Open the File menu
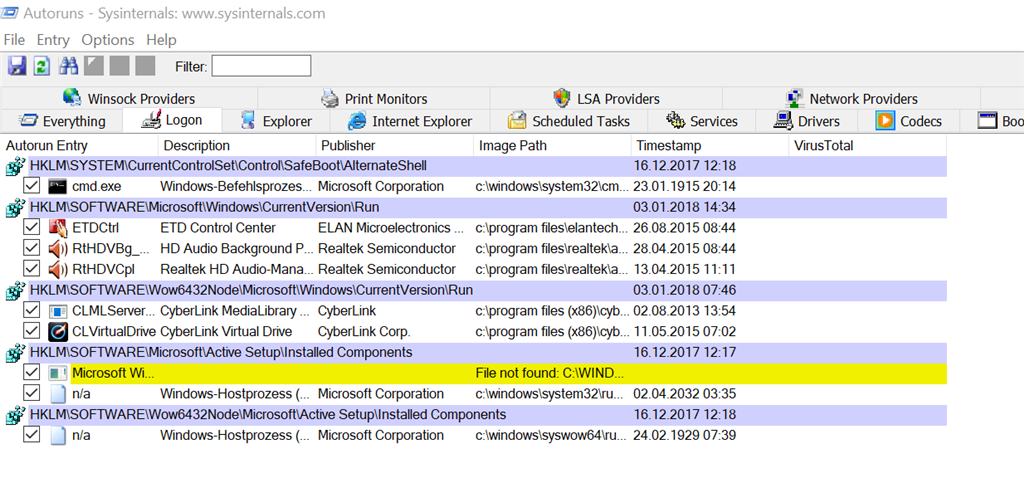The width and height of the screenshot is (1024, 502). 14,40
